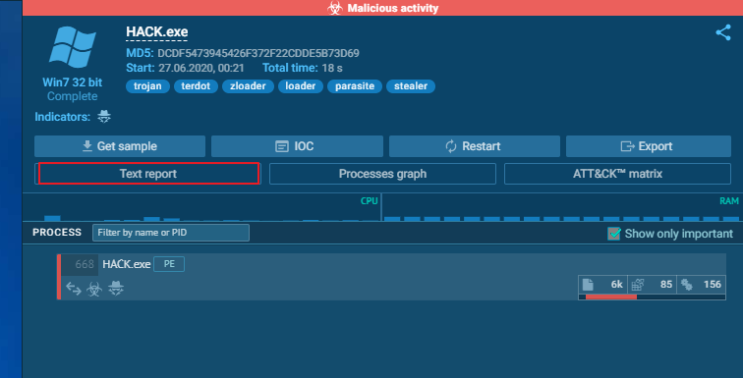This screenshot has width=743, height=378.
Task: Select the HACK.exe process row name
Action: [127, 264]
